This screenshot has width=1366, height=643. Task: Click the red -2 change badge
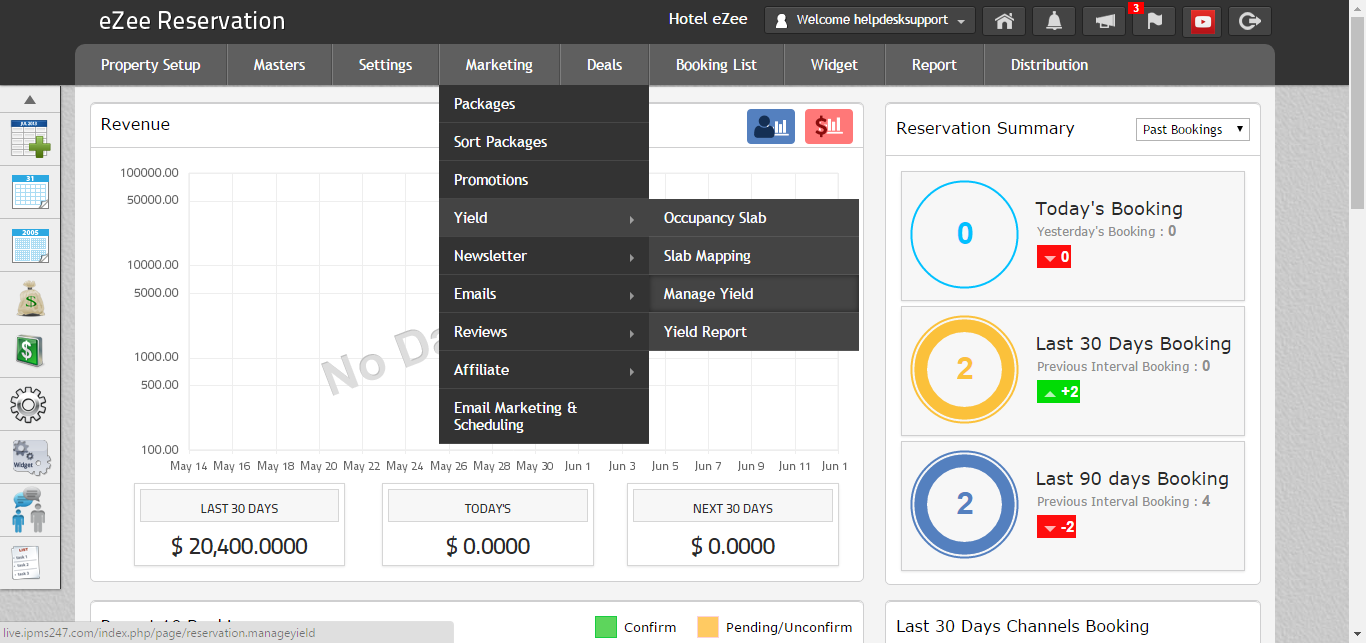tap(1056, 527)
